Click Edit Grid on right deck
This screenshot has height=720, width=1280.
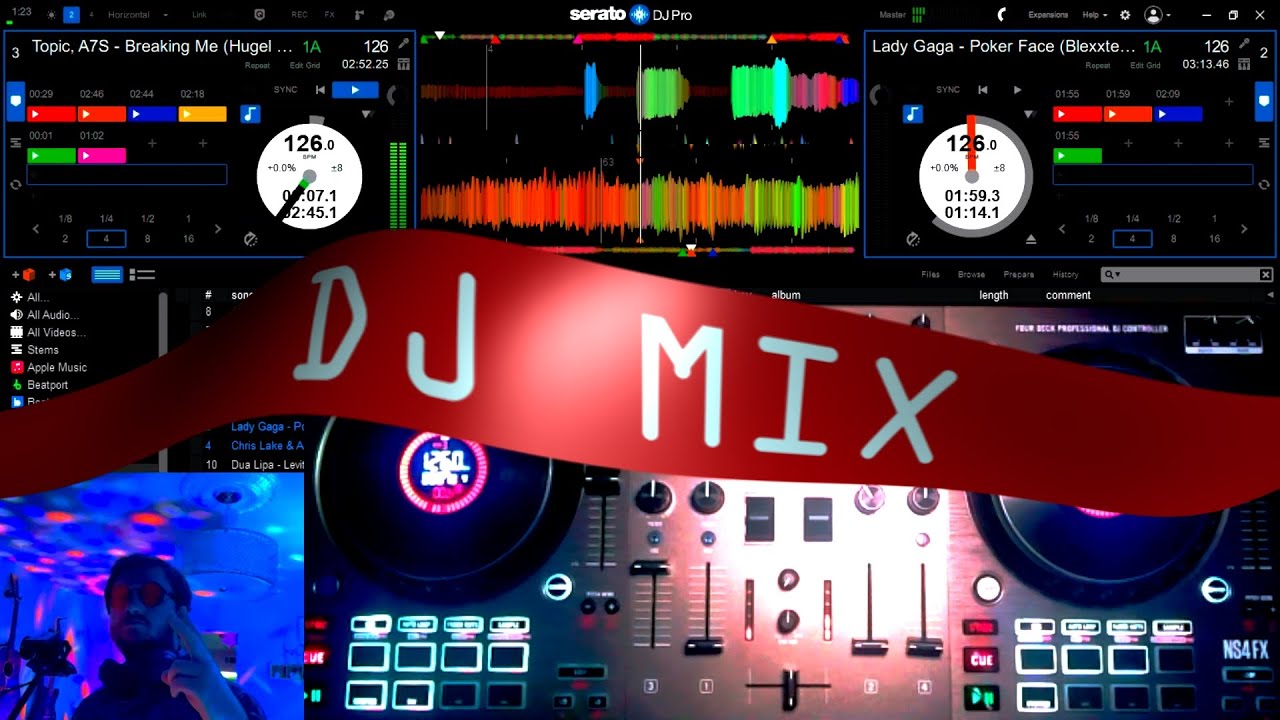tap(1145, 65)
